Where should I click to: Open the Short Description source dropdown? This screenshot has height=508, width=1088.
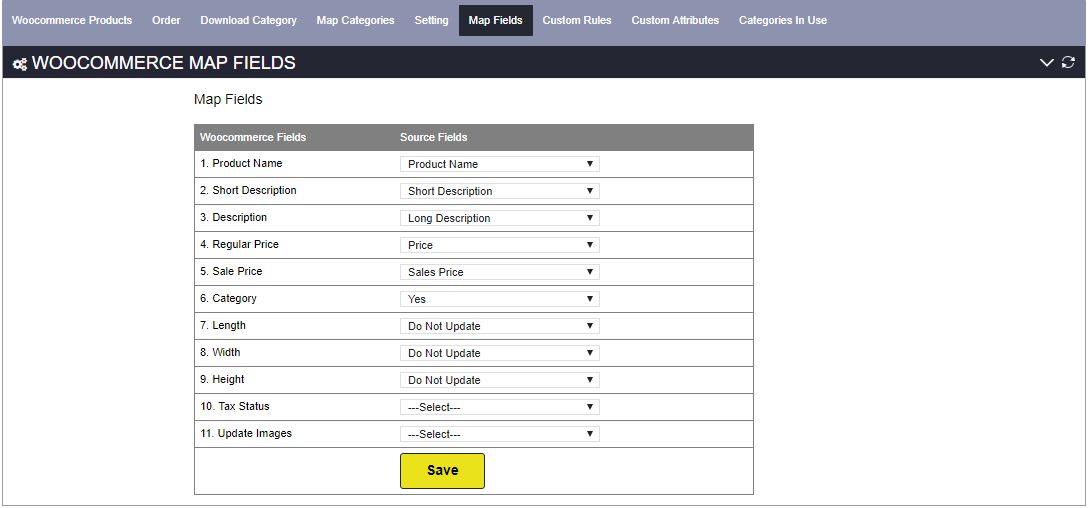point(500,191)
